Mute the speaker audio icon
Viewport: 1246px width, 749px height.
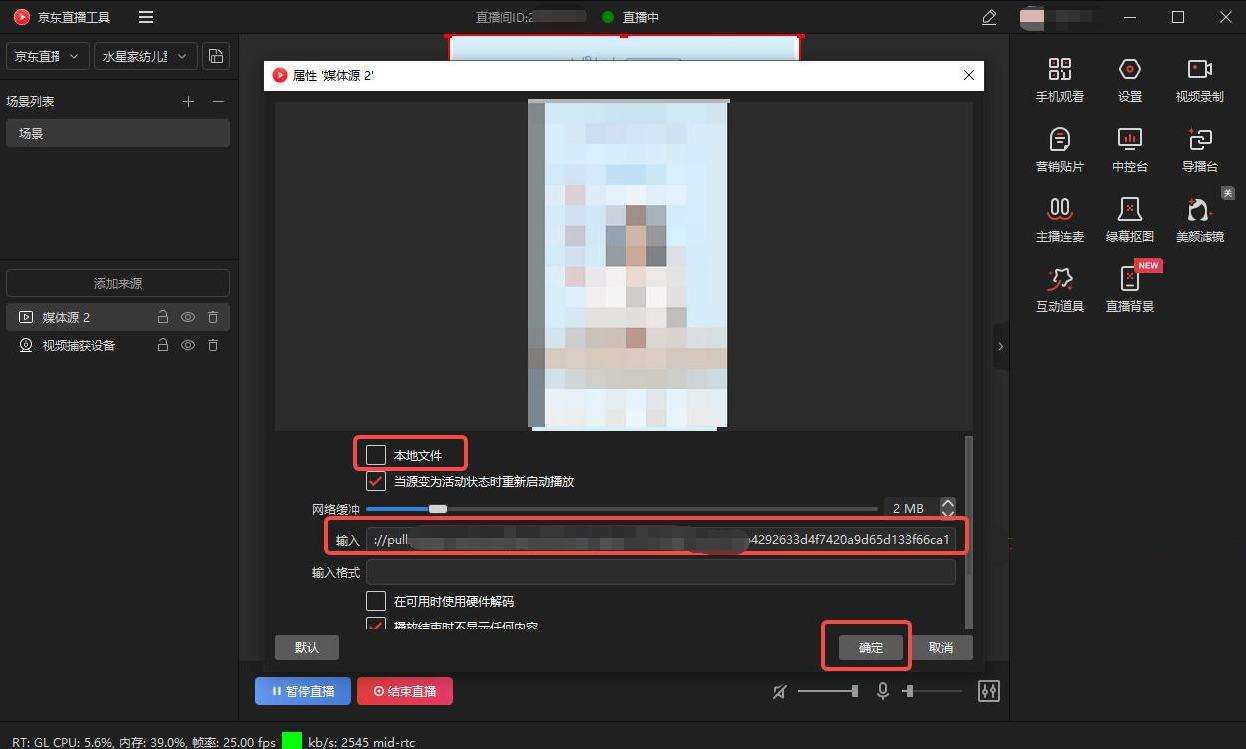pyautogui.click(x=781, y=691)
